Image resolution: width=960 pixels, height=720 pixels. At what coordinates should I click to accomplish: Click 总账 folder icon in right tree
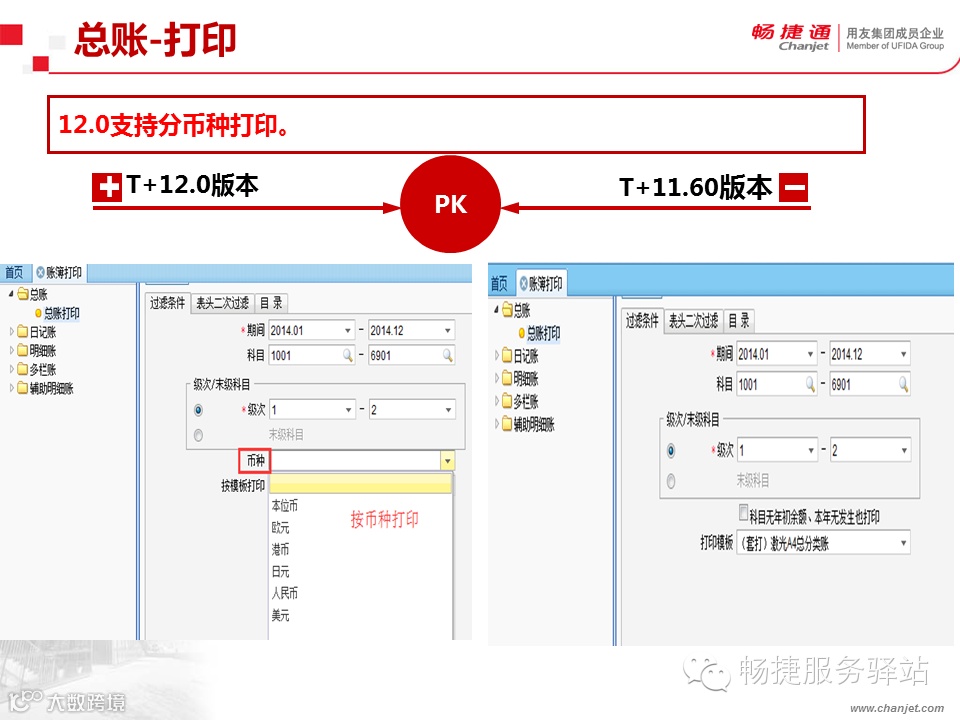(507, 310)
